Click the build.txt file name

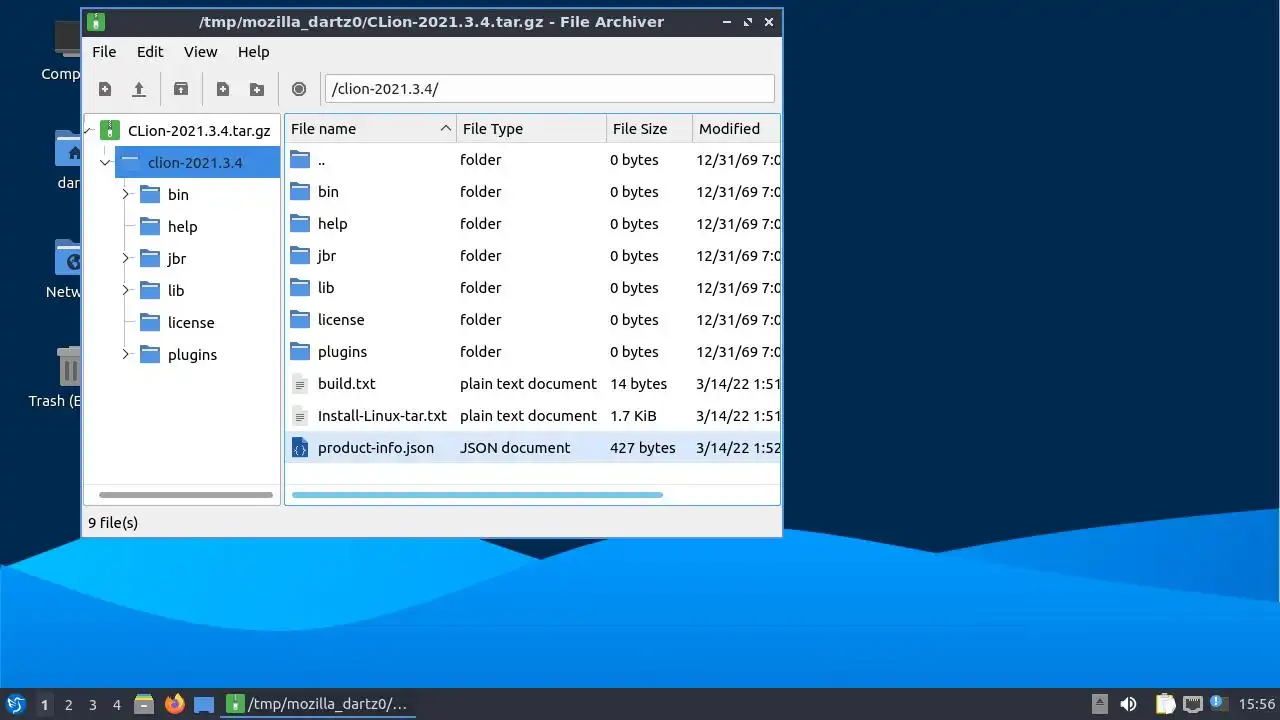[x=346, y=384]
